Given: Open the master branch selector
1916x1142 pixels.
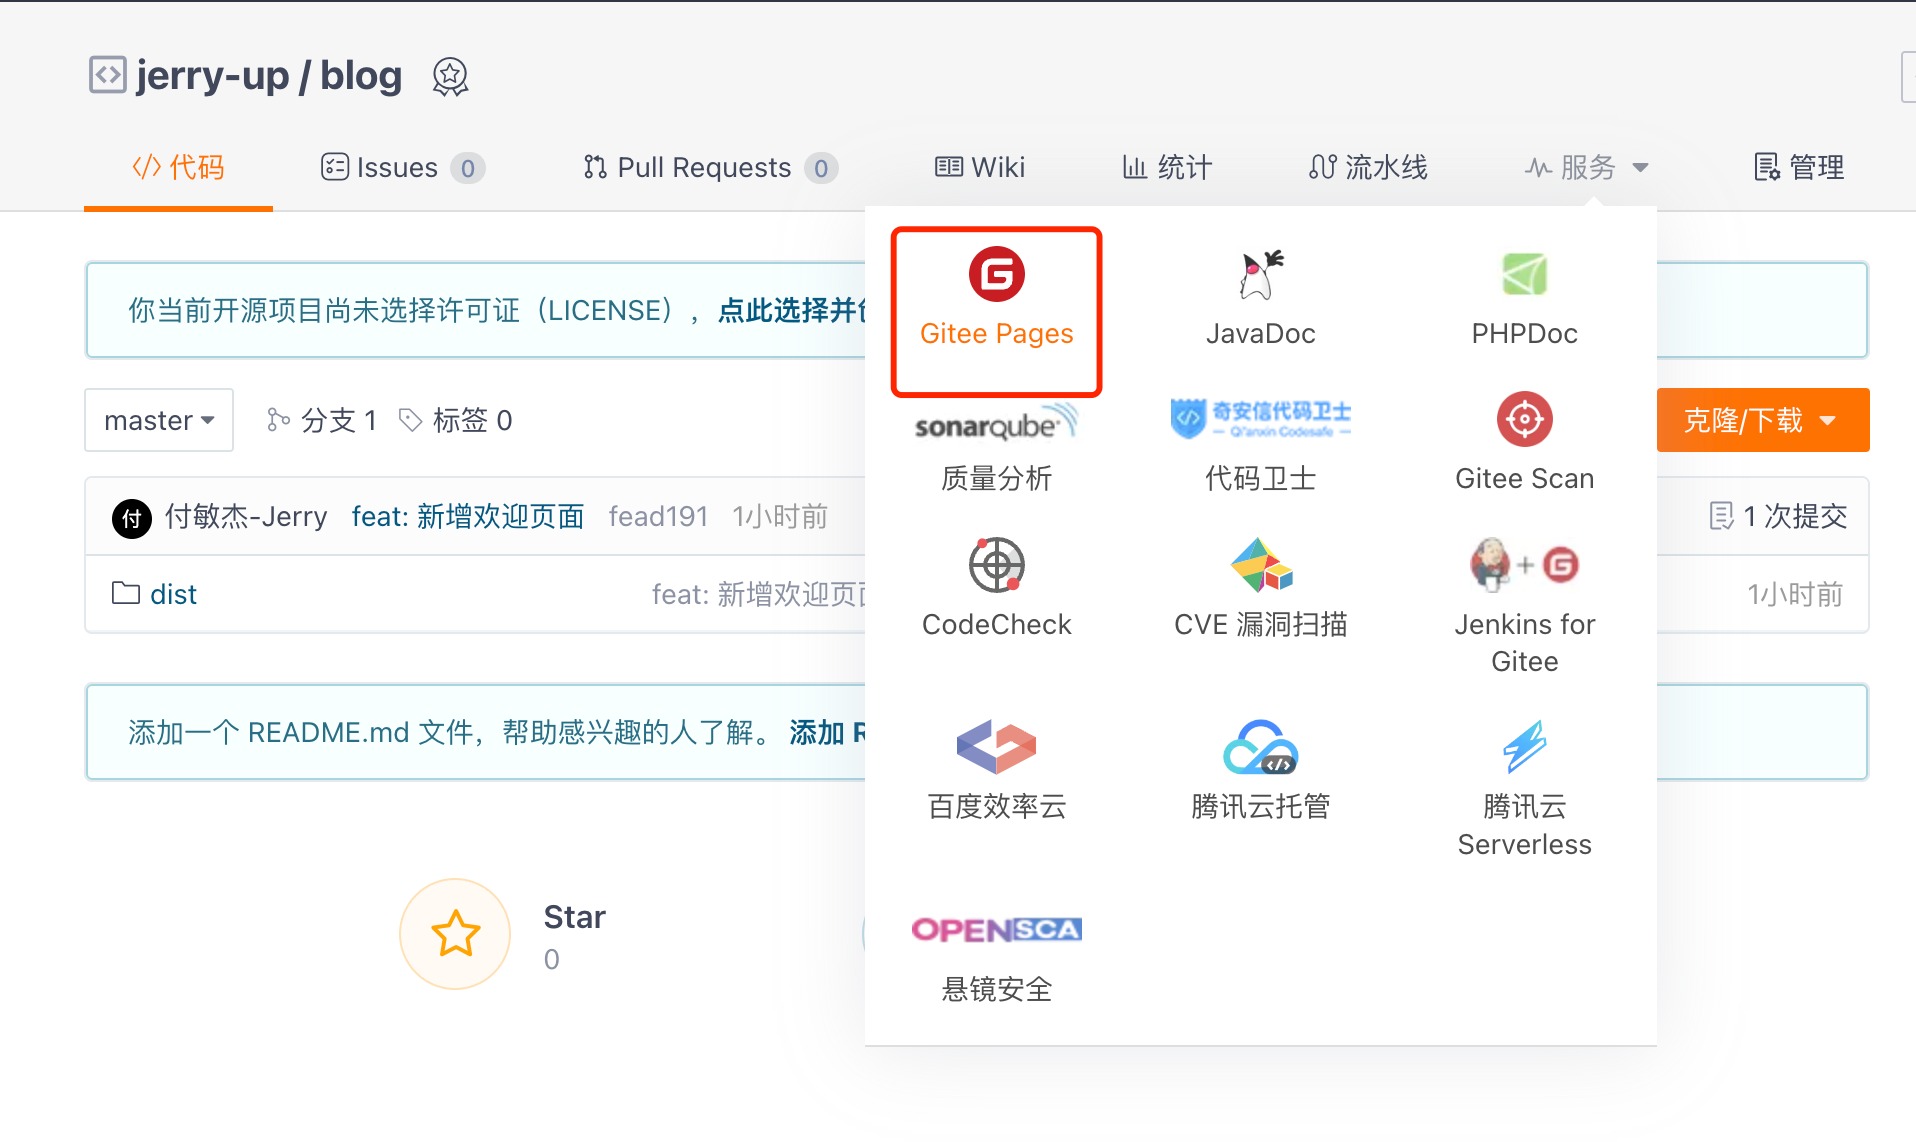Looking at the screenshot, I should 158,420.
